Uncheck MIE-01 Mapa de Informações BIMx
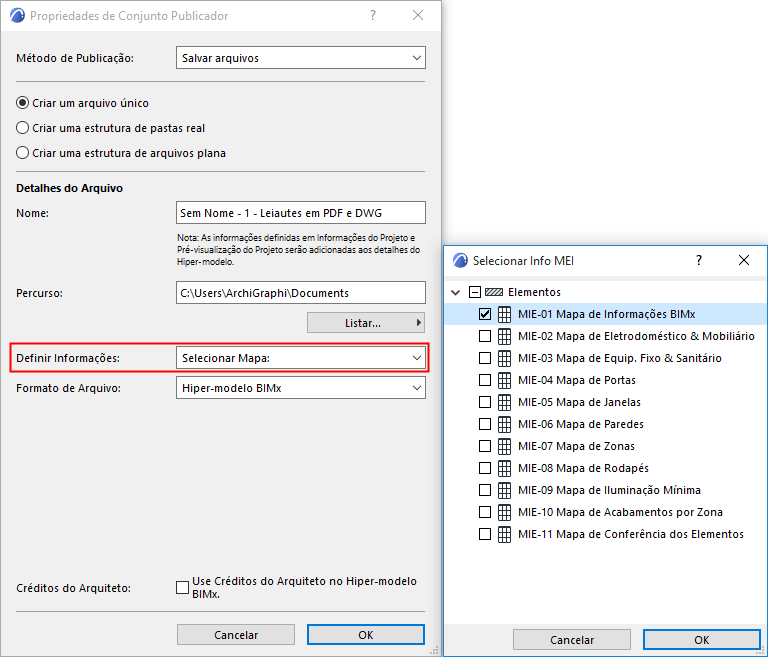The image size is (768, 657). [x=485, y=314]
